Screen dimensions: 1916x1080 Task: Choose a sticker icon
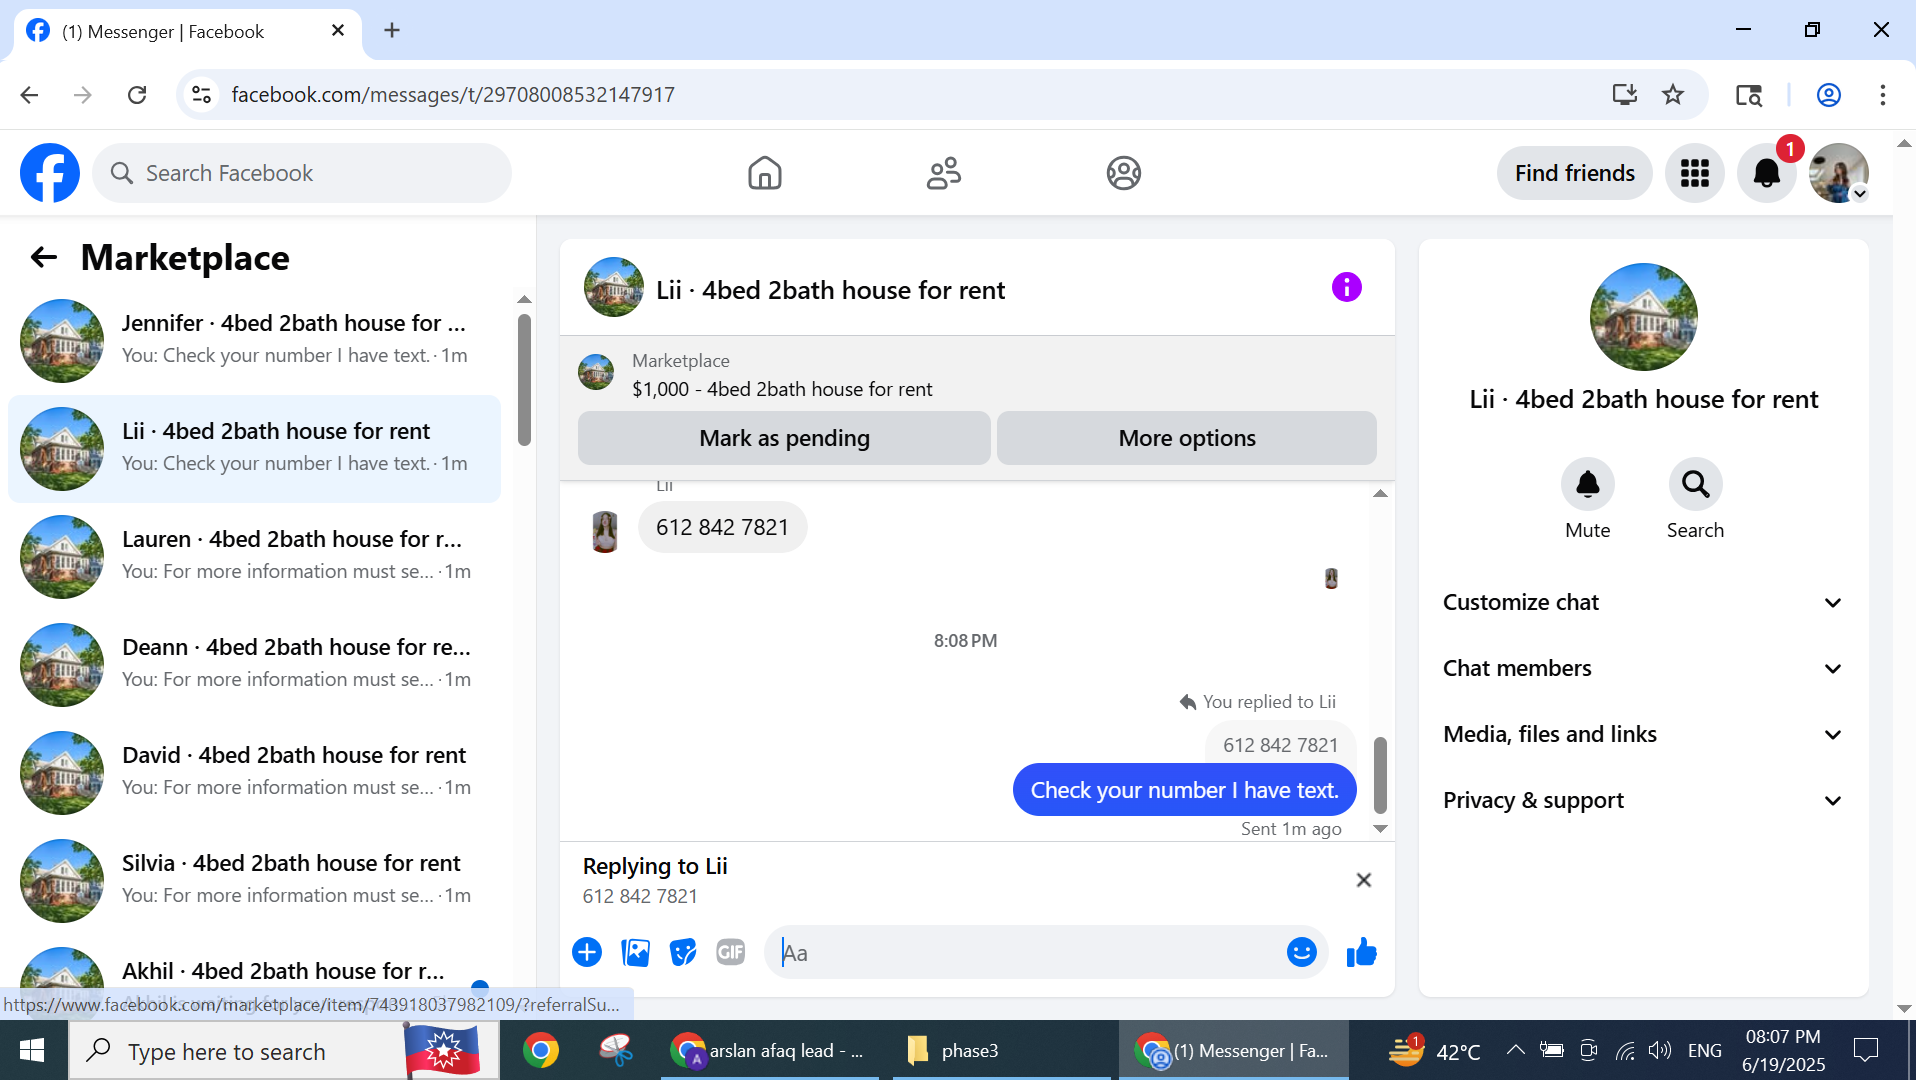(683, 952)
